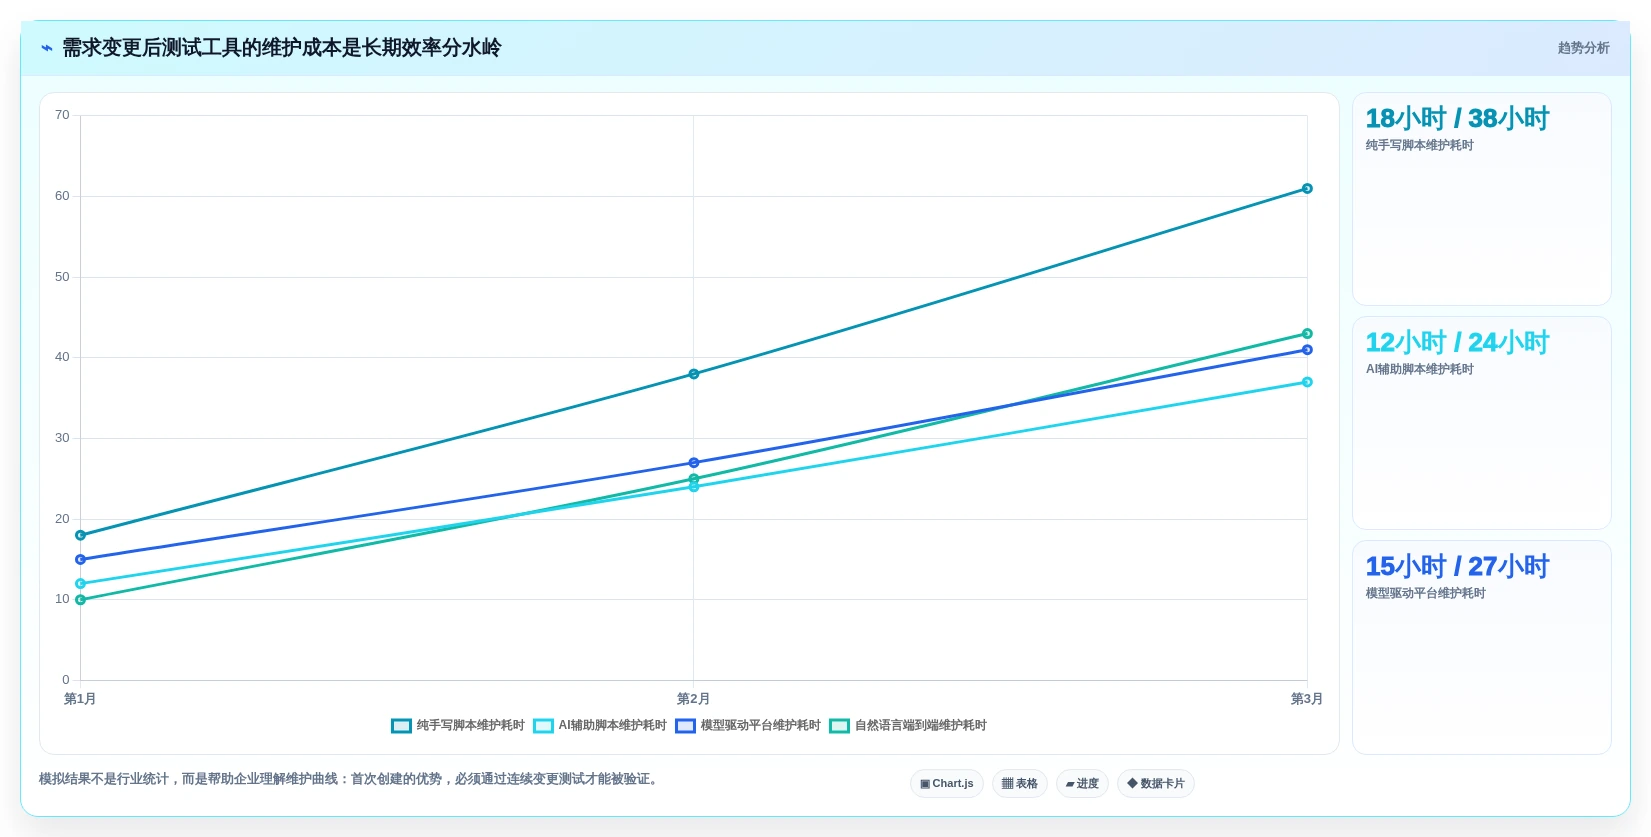Select the Chart.js chip
This screenshot has width=1651, height=837.
pyautogui.click(x=947, y=783)
